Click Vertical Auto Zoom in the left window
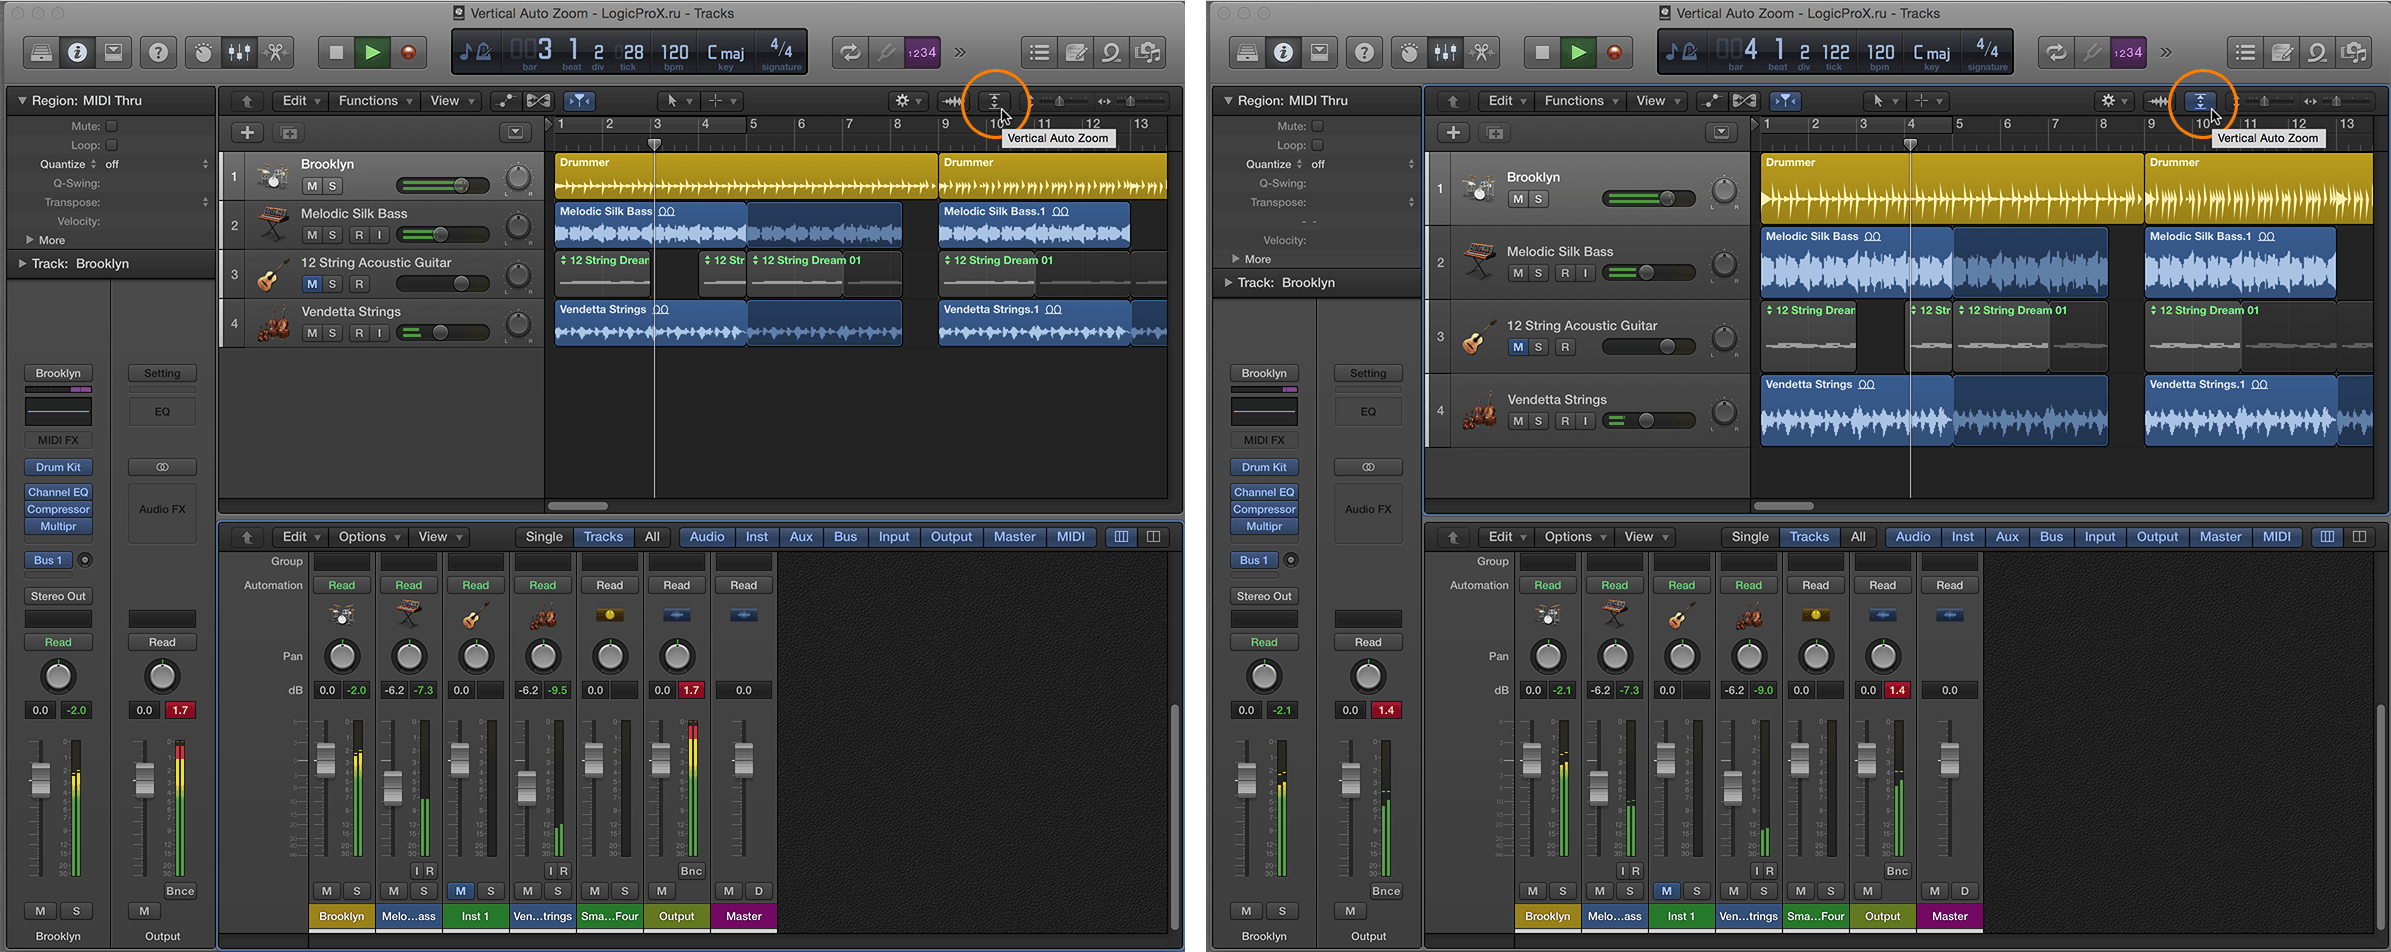The width and height of the screenshot is (2391, 952). pyautogui.click(x=995, y=101)
